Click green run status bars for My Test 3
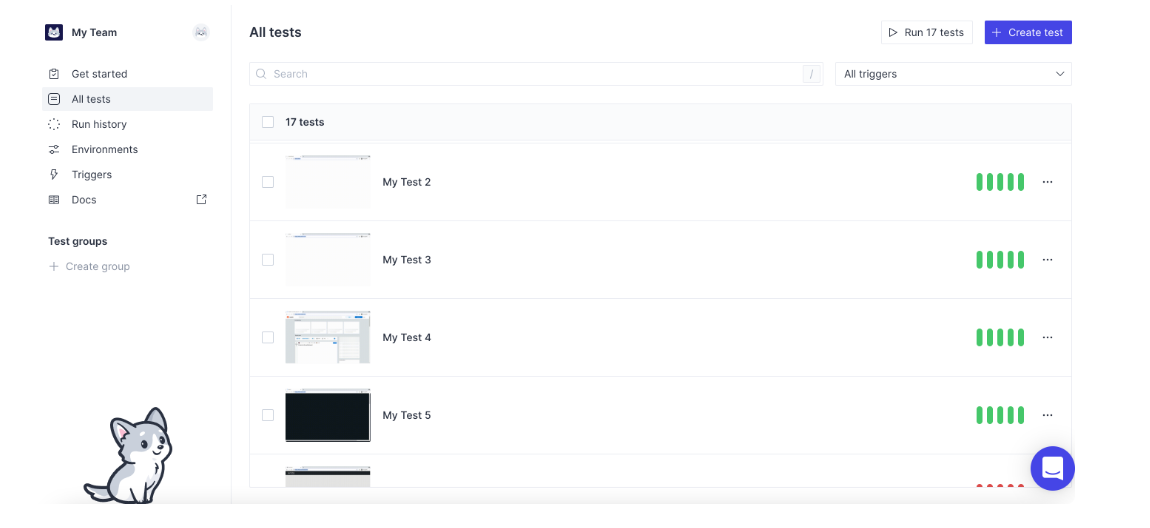 click(x=1000, y=260)
